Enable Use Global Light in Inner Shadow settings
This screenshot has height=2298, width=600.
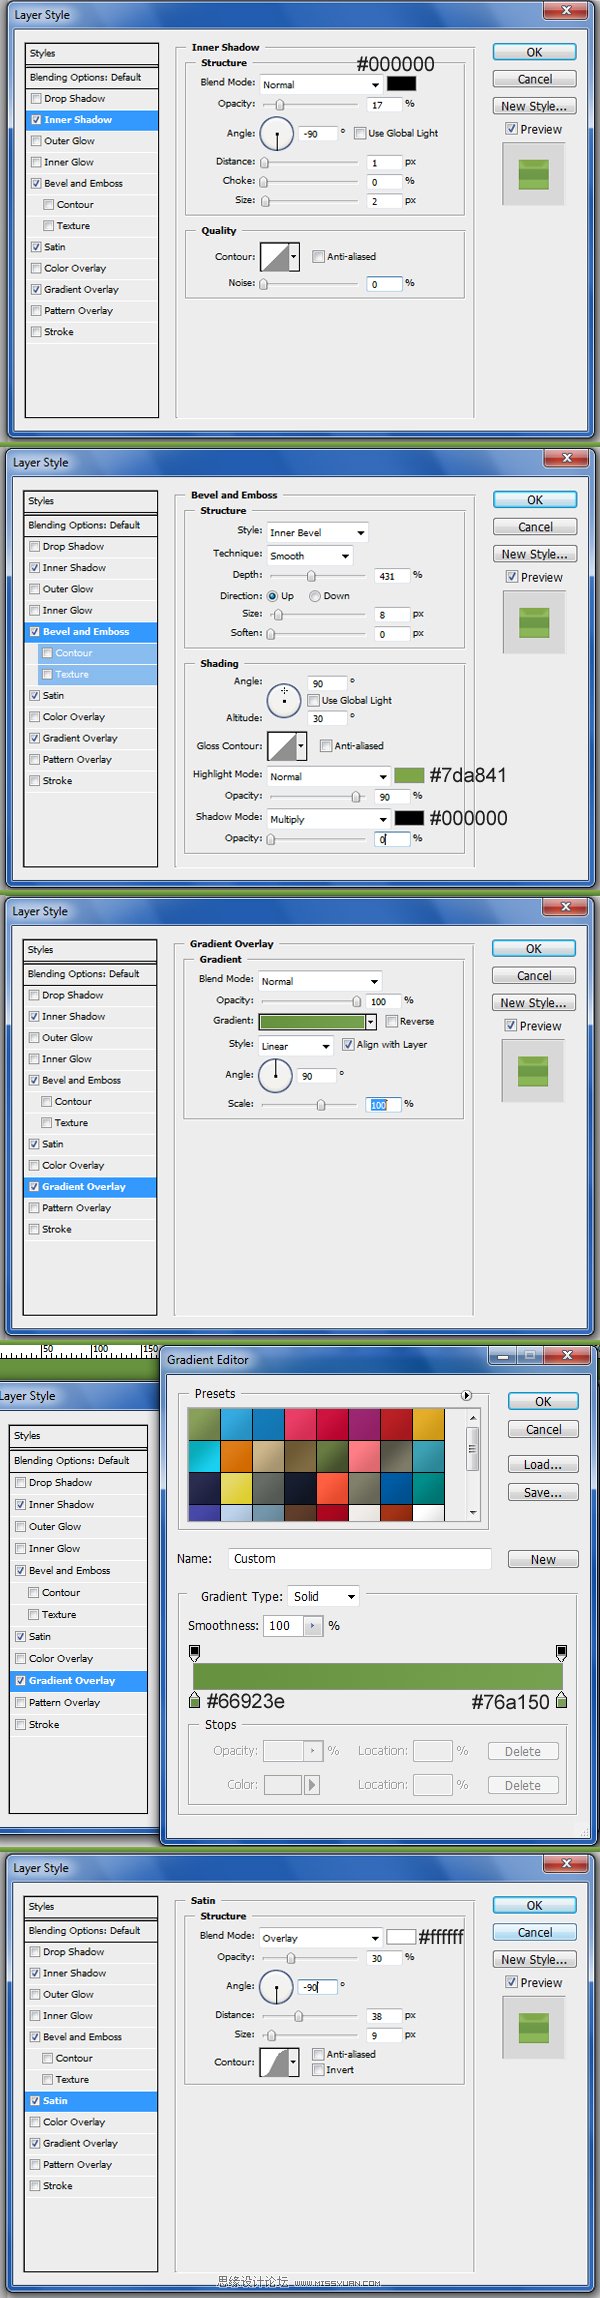(360, 133)
